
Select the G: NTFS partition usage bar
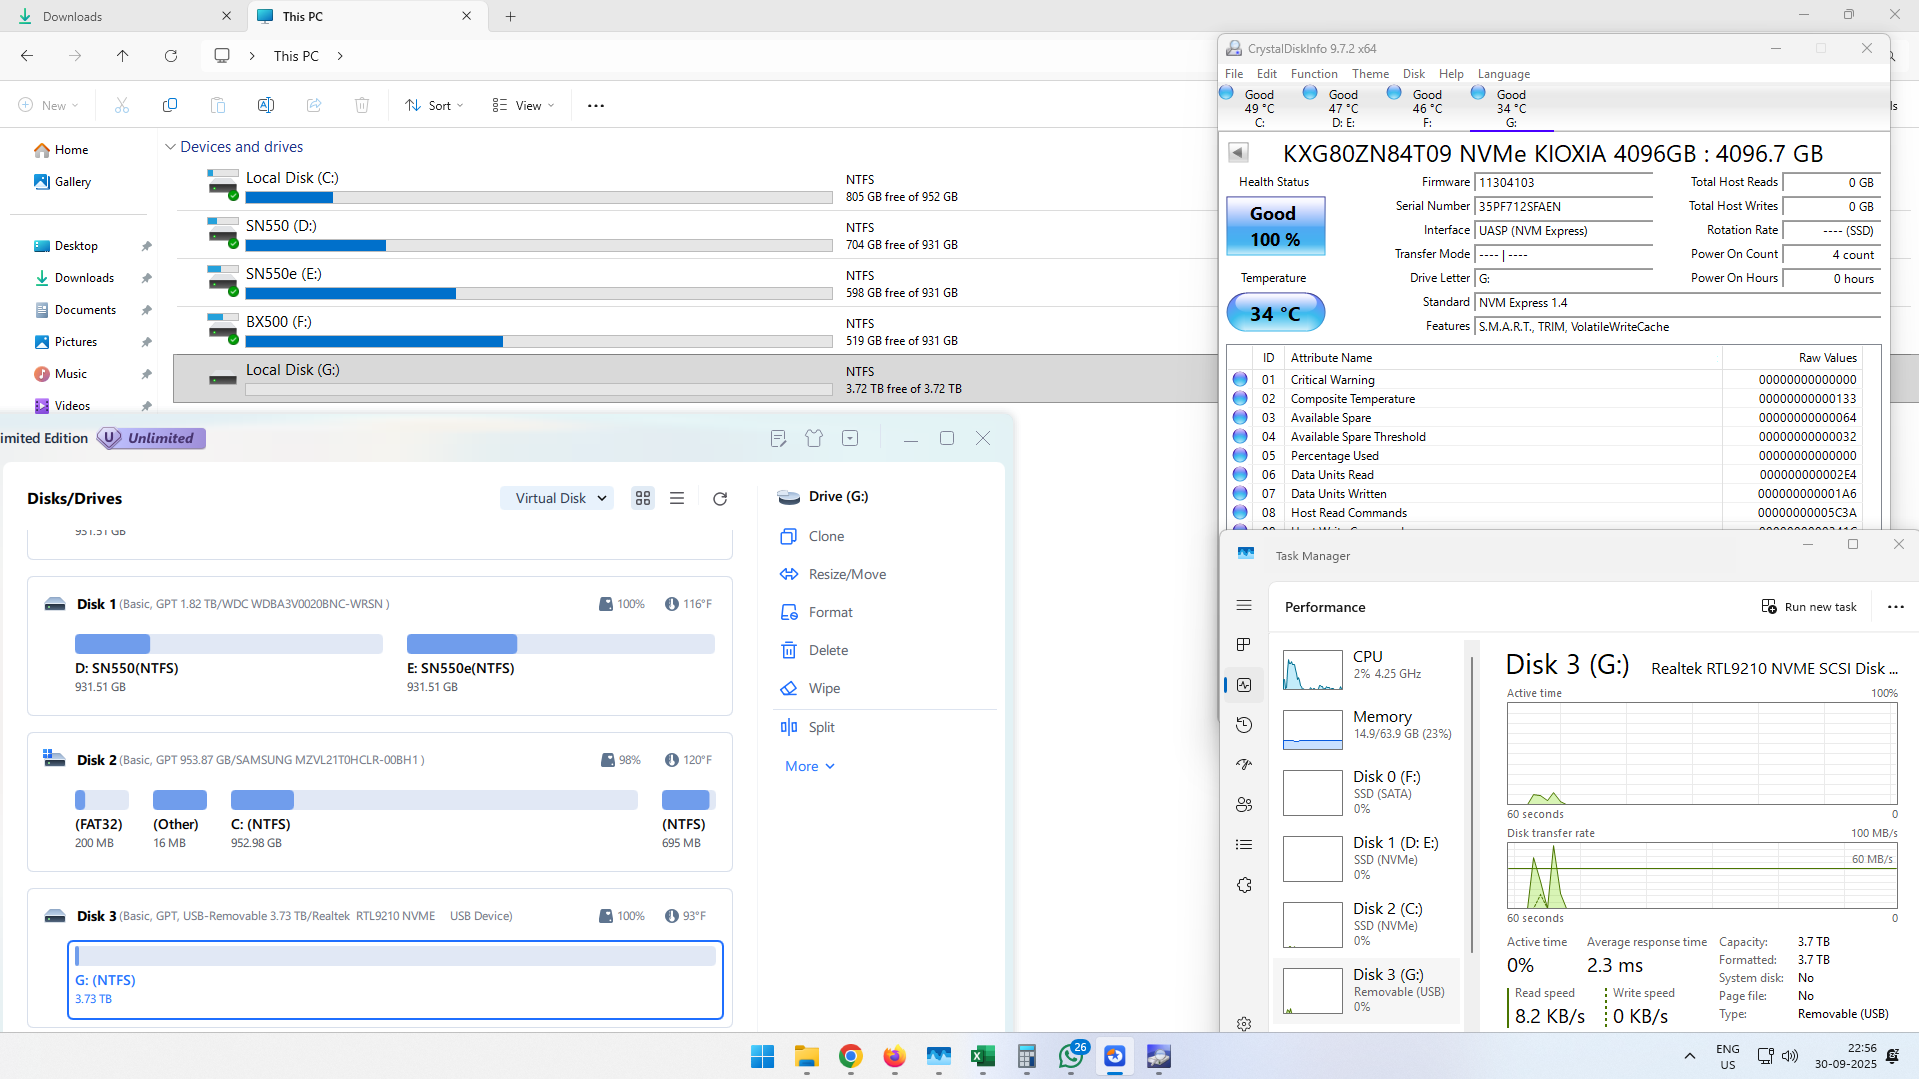[395, 957]
